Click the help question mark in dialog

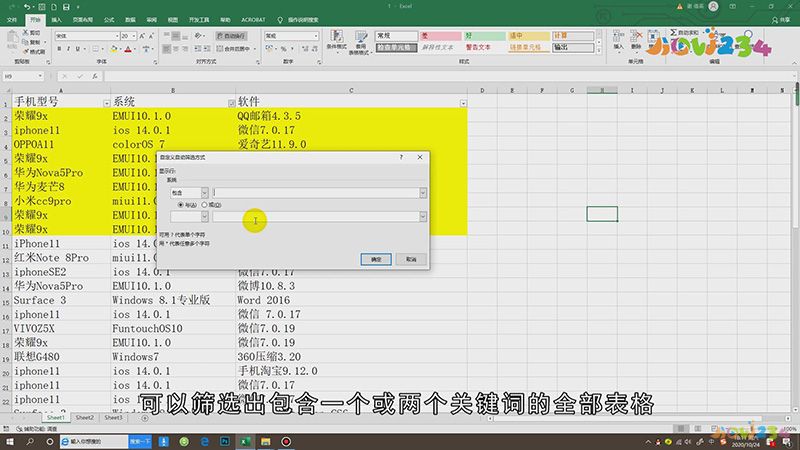pos(401,157)
